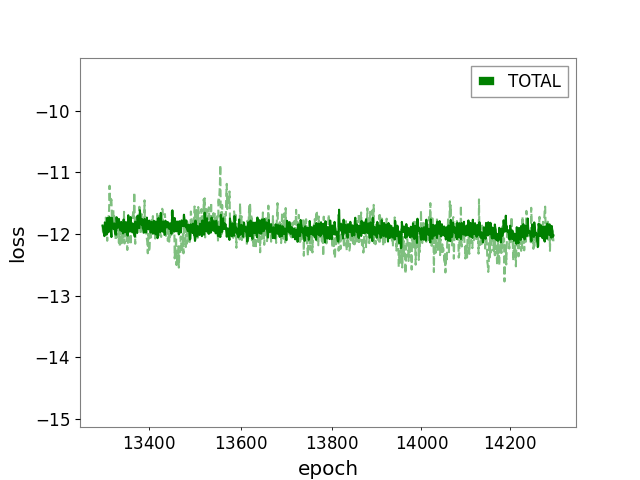Click the y-axis tick label −12
The width and height of the screenshot is (640, 480).
point(53,235)
